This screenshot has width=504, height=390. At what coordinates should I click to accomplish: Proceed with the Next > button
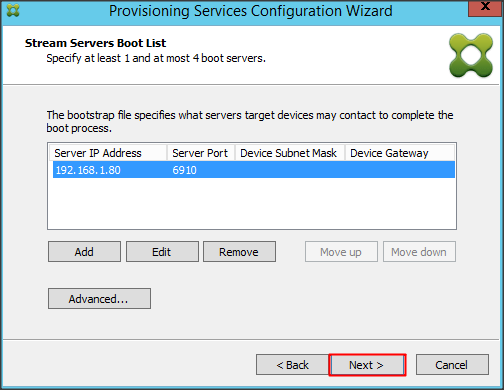point(367,365)
